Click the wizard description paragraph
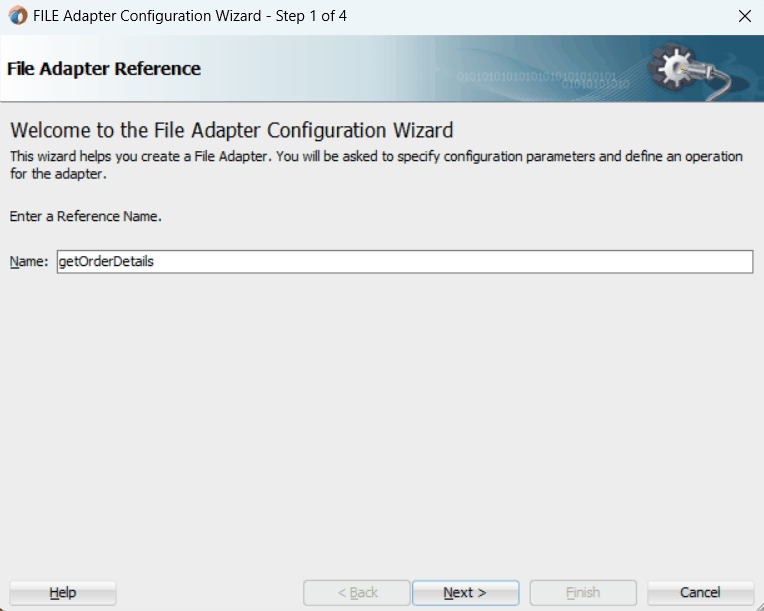Image resolution: width=764 pixels, height=611 pixels. 376,165
